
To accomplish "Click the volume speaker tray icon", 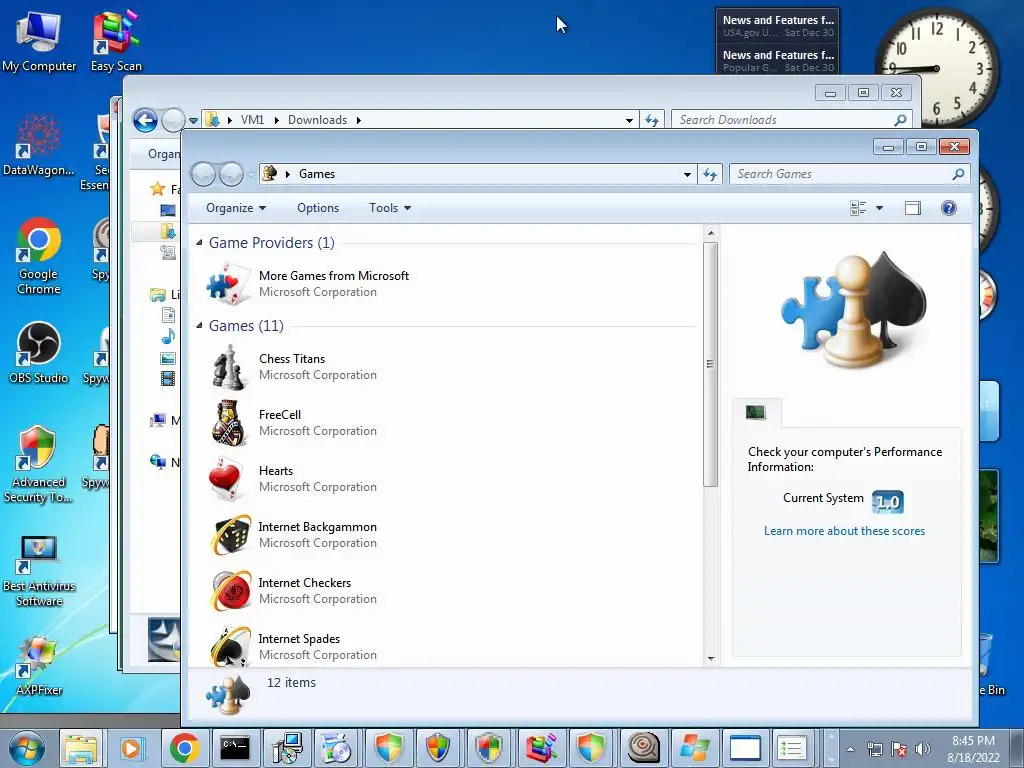I will (922, 749).
